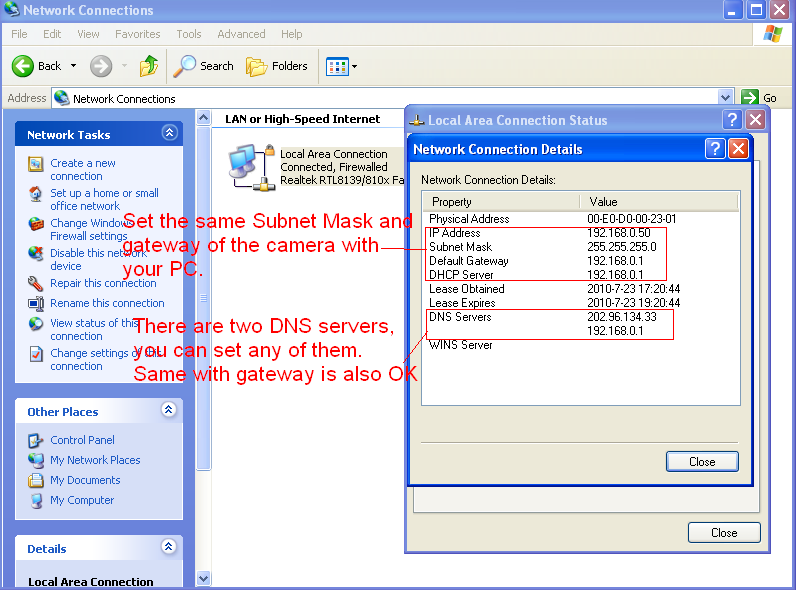Click help icon in Local Area Connection Status
The image size is (796, 590).
(x=732, y=120)
